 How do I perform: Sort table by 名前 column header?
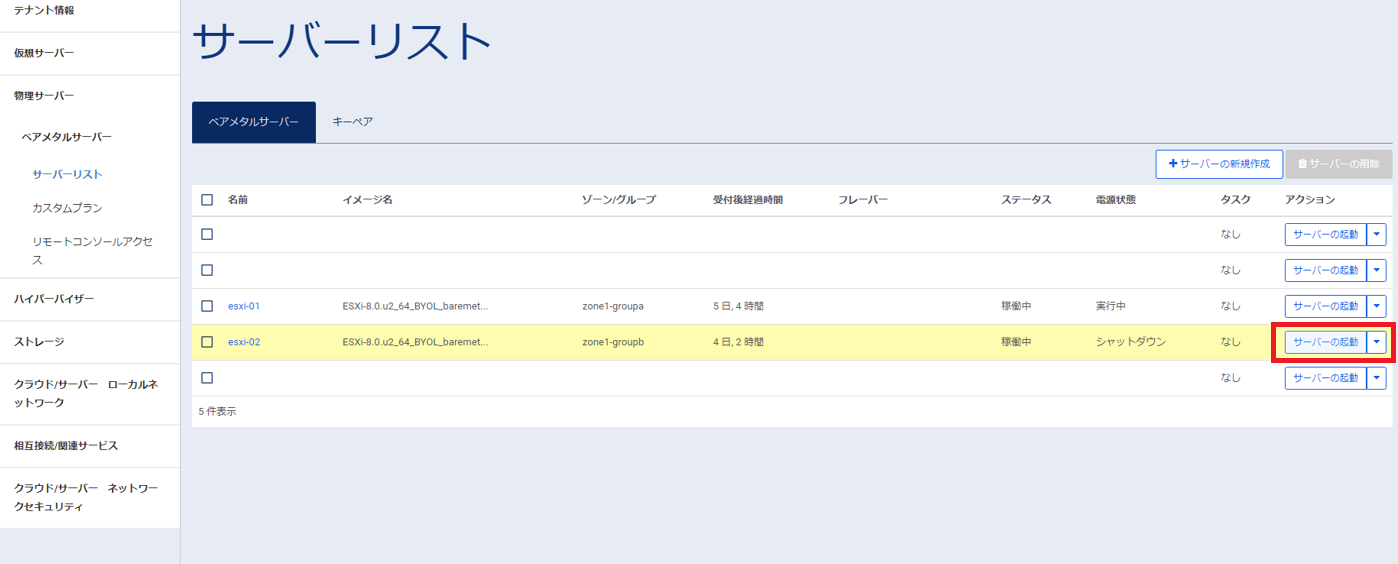coord(237,200)
